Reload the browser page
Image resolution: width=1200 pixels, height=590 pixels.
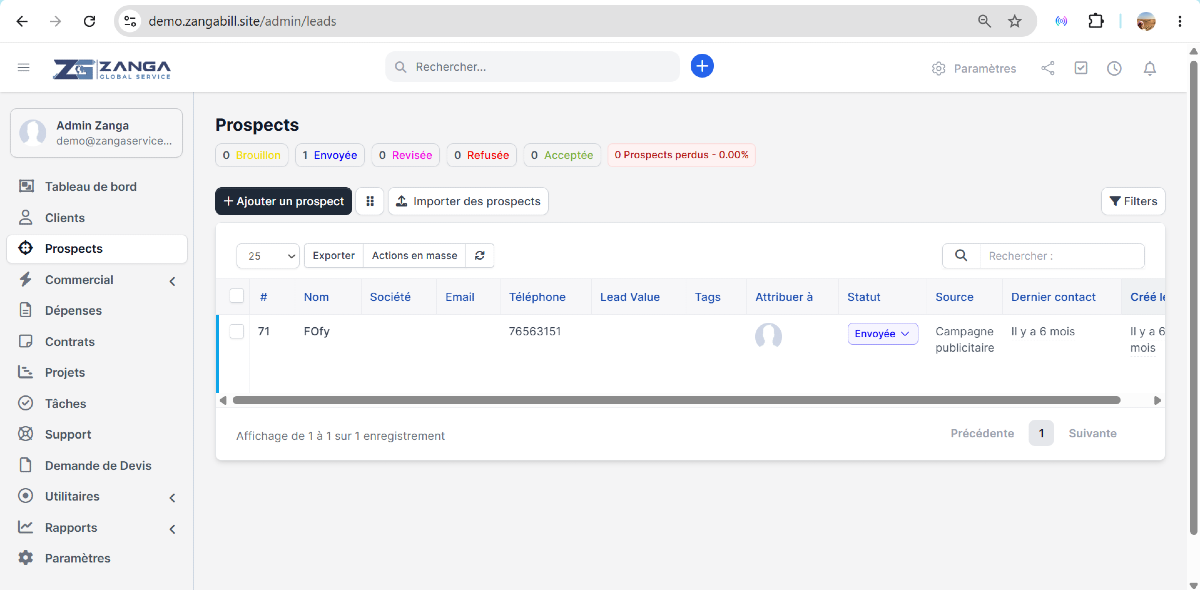90,21
